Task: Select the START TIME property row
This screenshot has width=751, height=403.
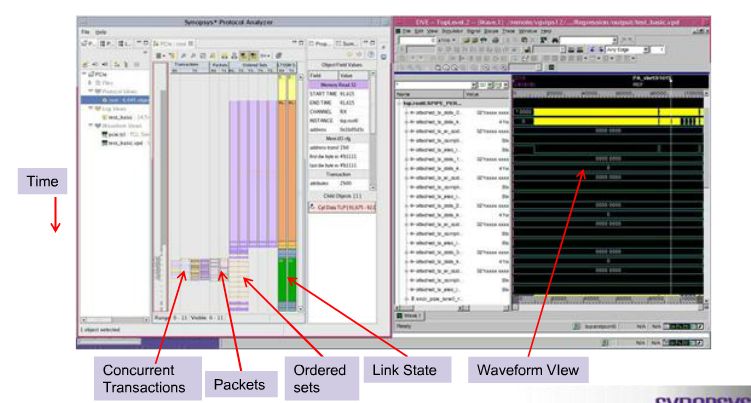Action: 339,94
